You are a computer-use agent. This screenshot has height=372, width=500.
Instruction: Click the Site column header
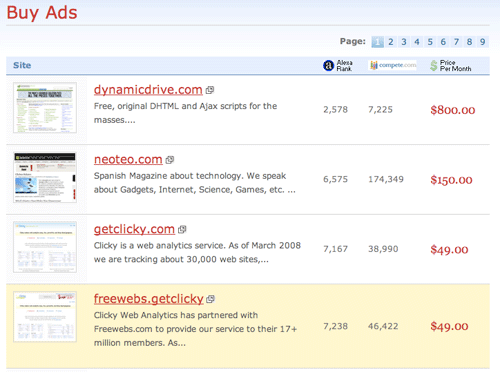coord(22,65)
